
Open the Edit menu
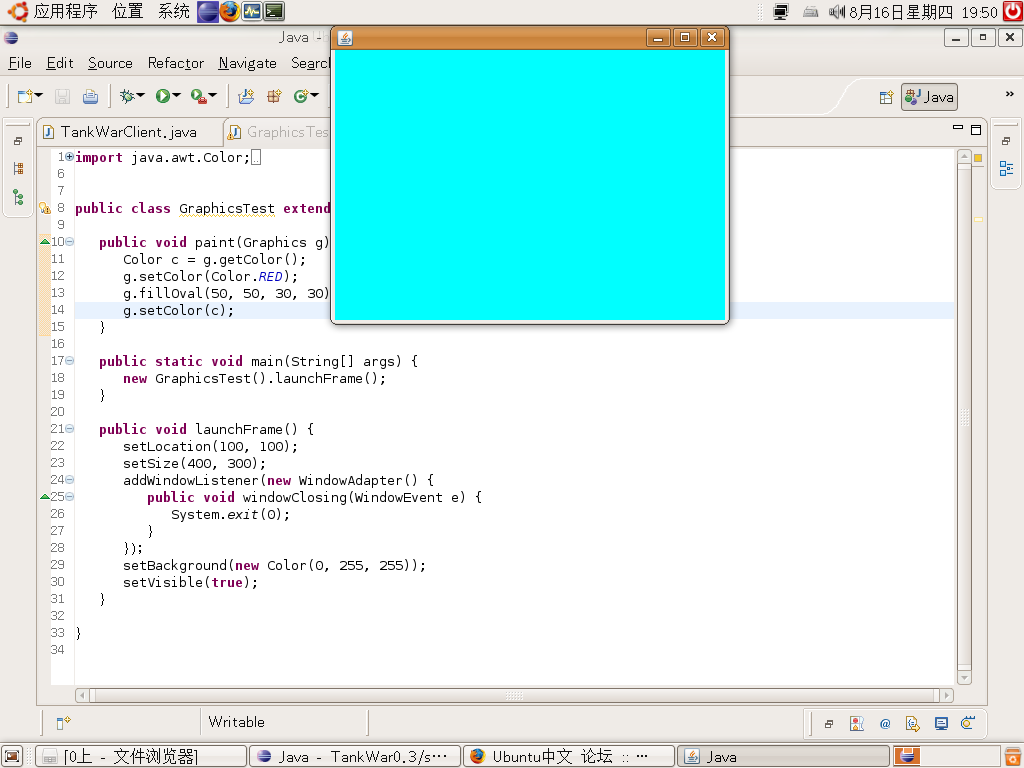pos(60,63)
